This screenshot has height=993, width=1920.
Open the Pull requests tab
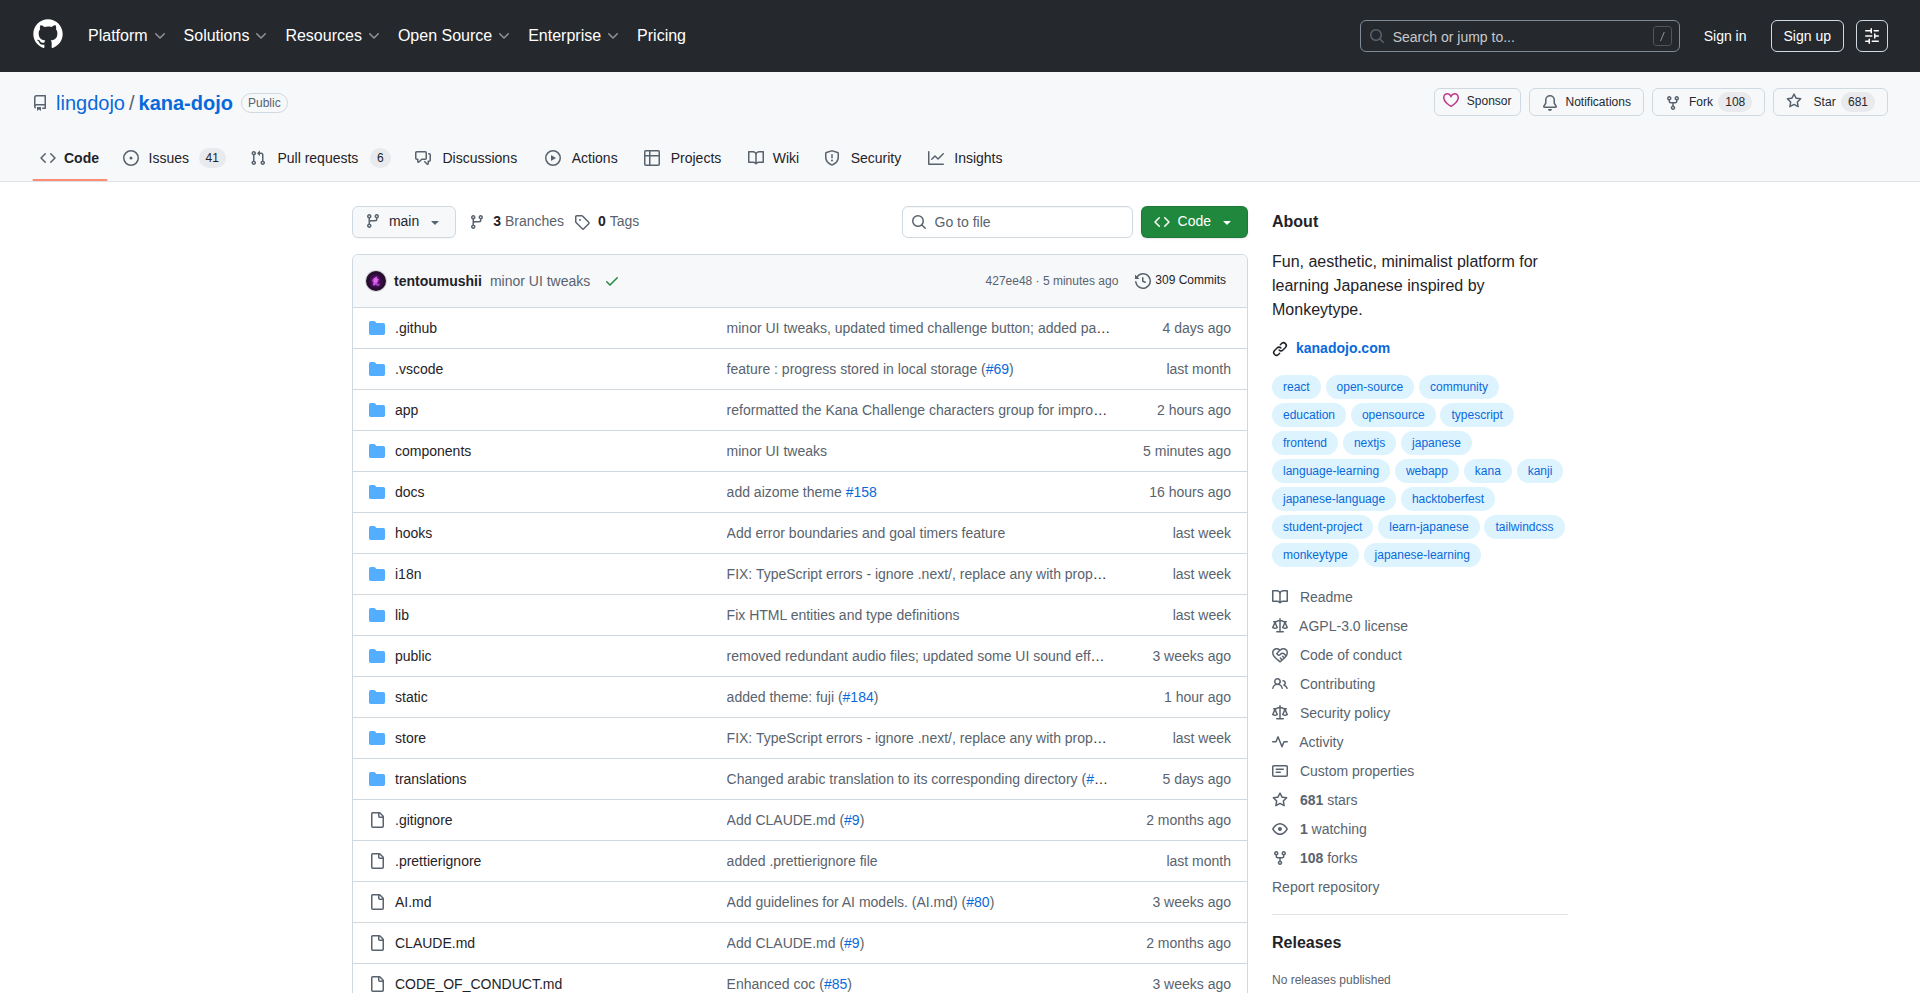[317, 158]
